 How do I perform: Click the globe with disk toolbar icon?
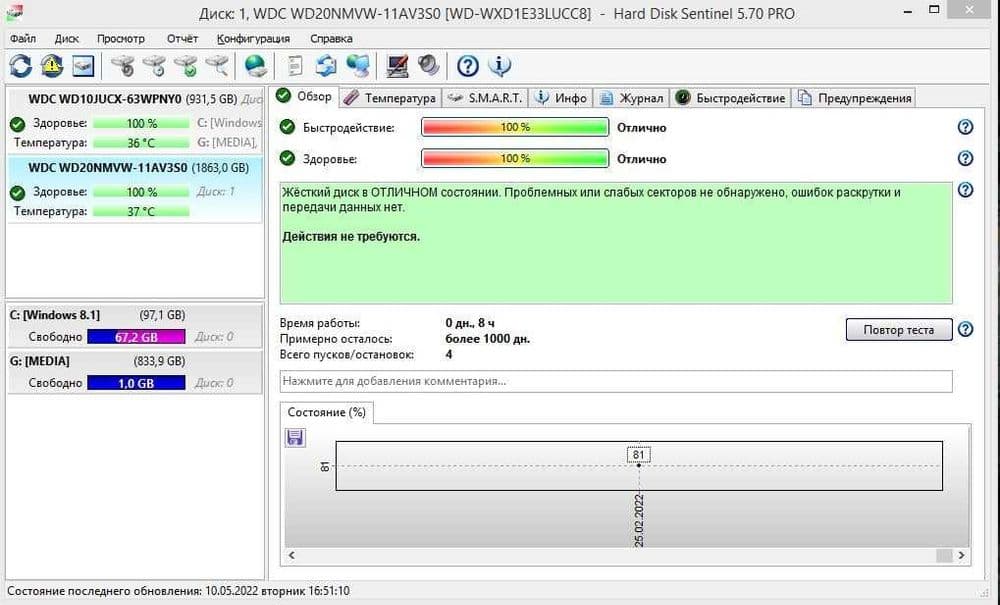[x=255, y=66]
